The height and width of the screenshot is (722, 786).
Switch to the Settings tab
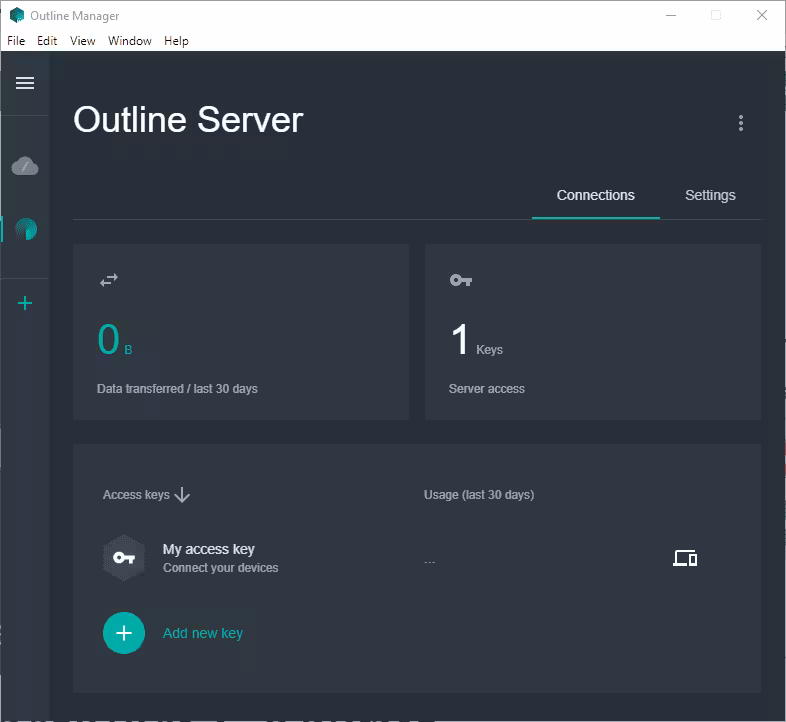710,195
